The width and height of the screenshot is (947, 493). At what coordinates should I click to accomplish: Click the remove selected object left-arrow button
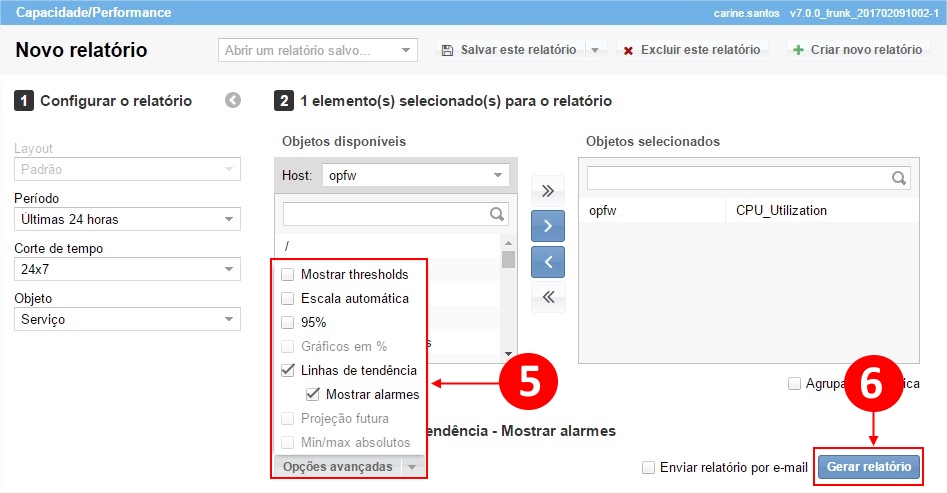[x=547, y=261]
